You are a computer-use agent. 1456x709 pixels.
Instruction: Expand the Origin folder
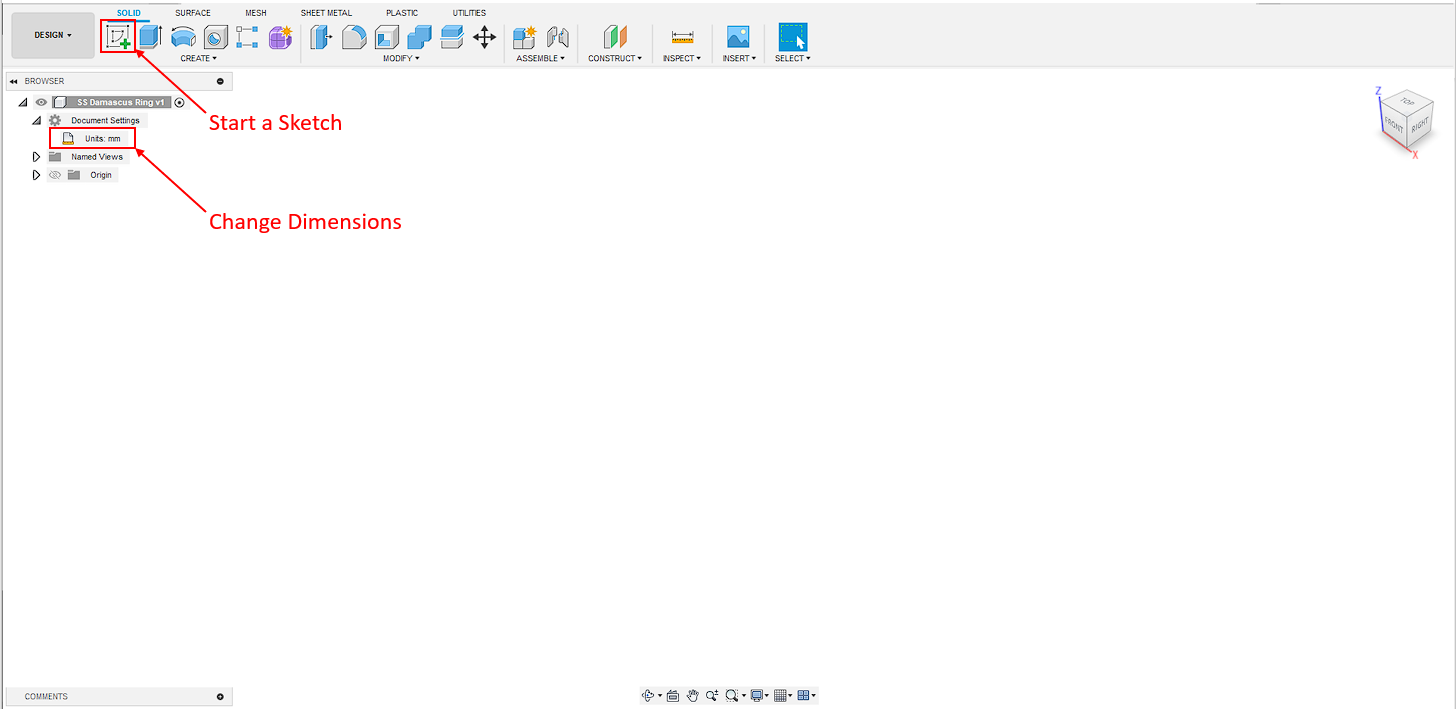pos(37,175)
